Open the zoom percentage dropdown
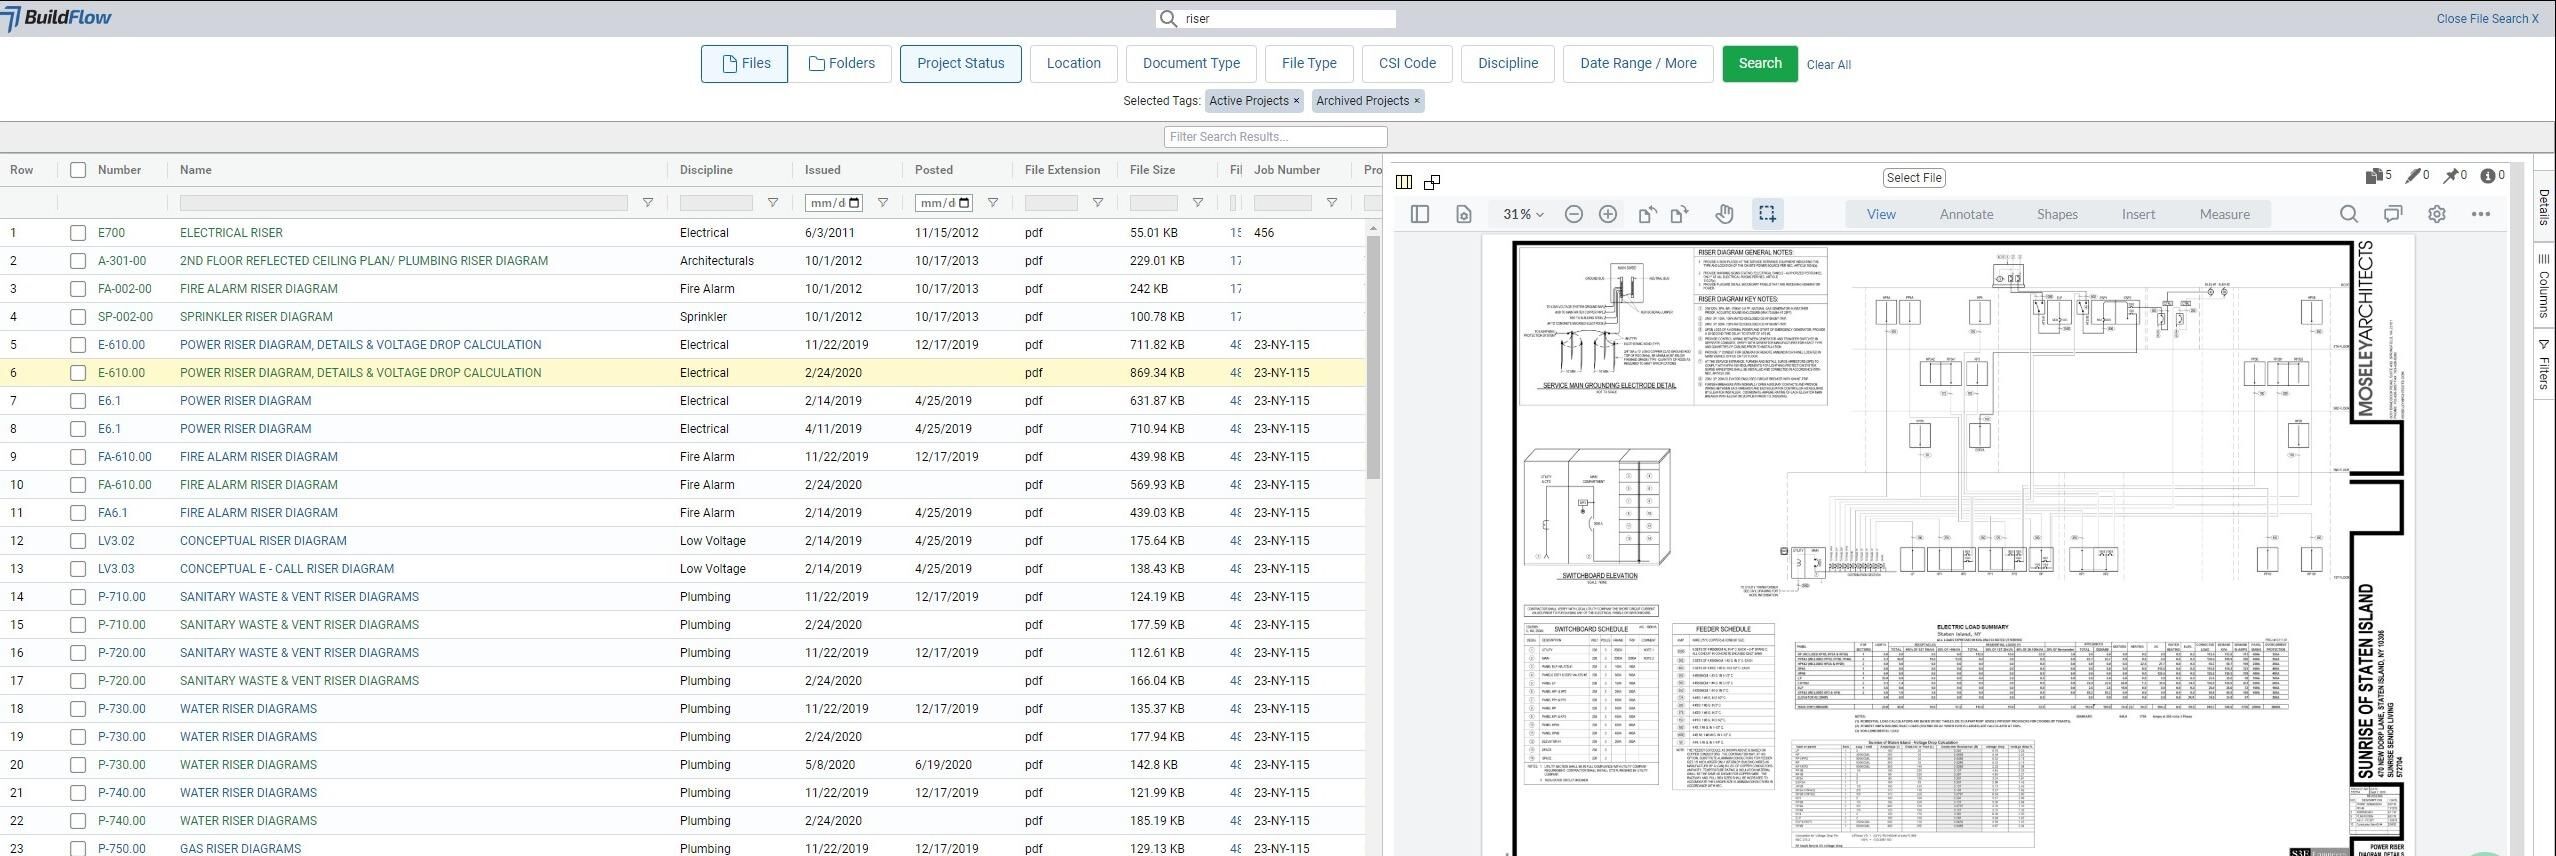This screenshot has width=2556, height=856. [x=1523, y=214]
